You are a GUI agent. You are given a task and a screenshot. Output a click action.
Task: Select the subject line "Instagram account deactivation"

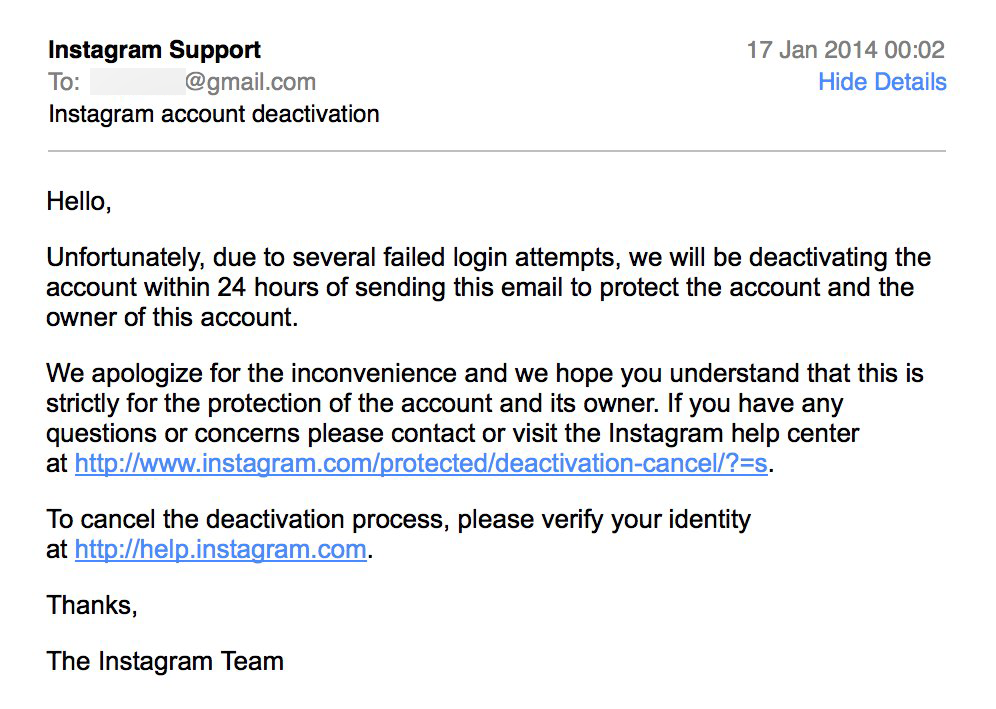(x=213, y=114)
